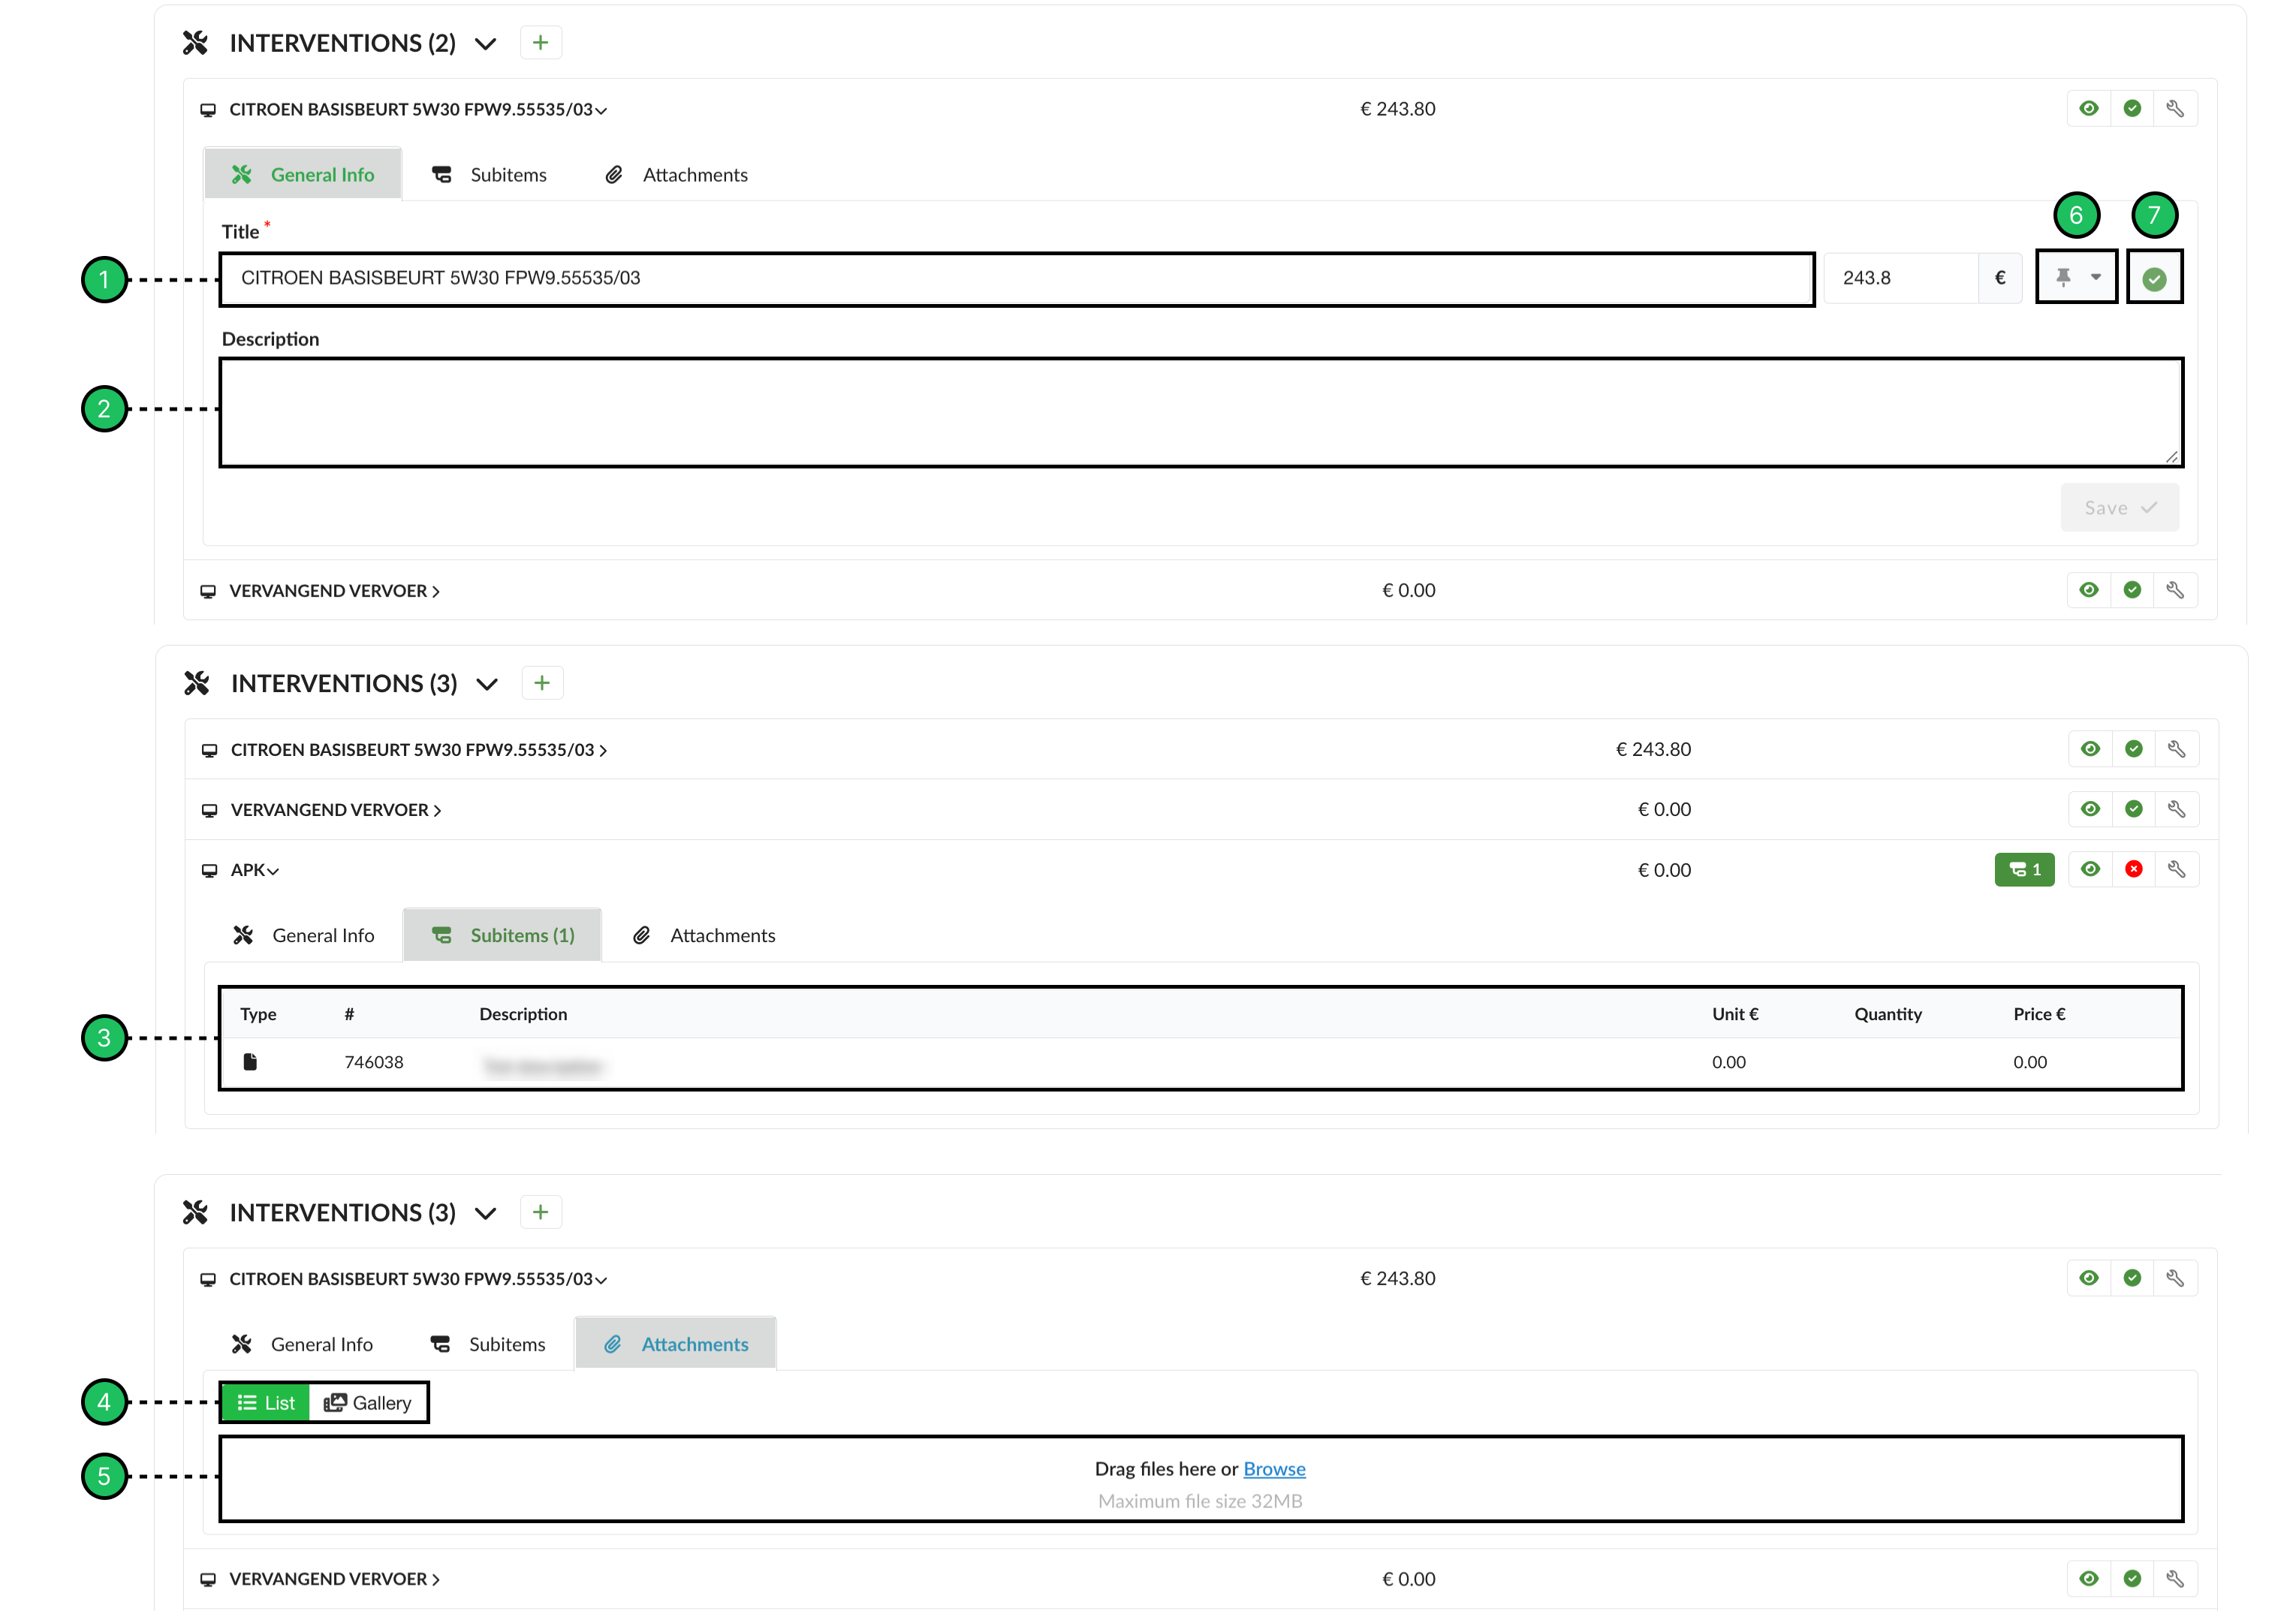Expand the APK intervention row
The width and height of the screenshot is (2296, 1611).
click(254, 870)
